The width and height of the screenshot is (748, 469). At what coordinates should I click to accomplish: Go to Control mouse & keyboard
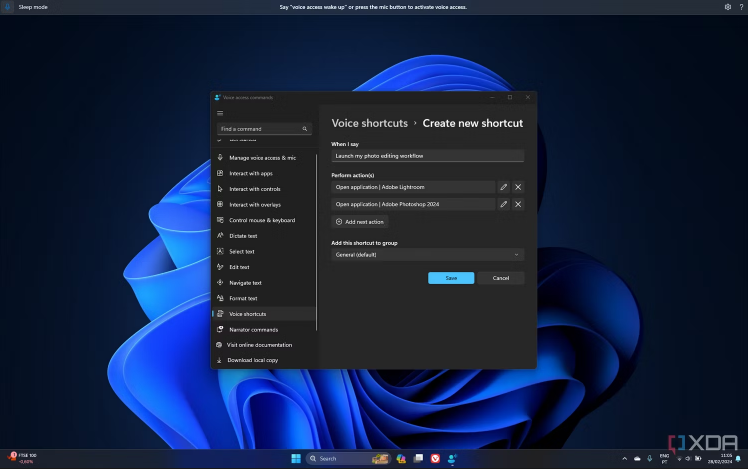point(263,220)
